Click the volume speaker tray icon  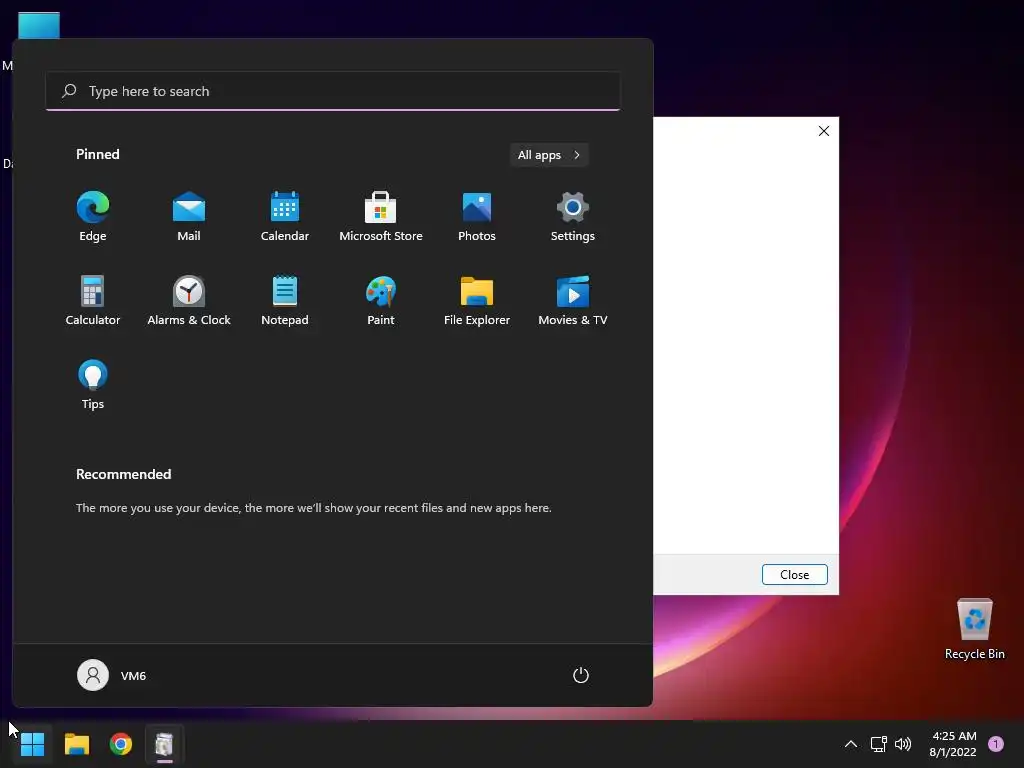[x=903, y=744]
